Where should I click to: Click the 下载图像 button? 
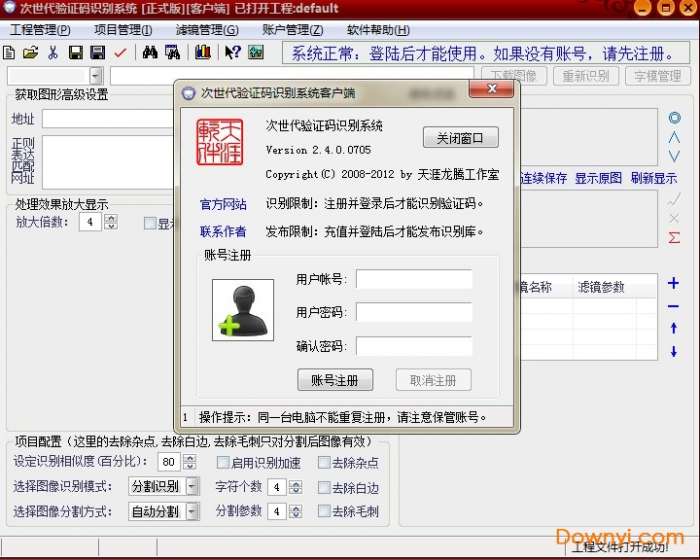pos(514,76)
